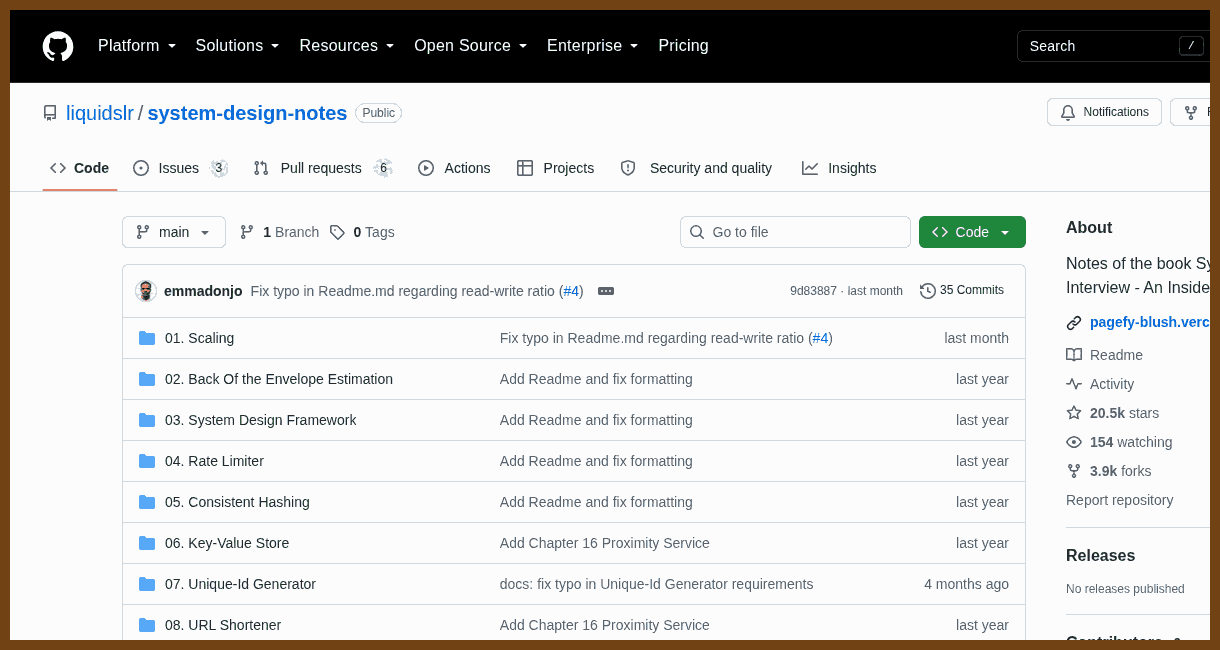Image resolution: width=1220 pixels, height=650 pixels.
Task: Switch to the Code tab
Action: (80, 168)
